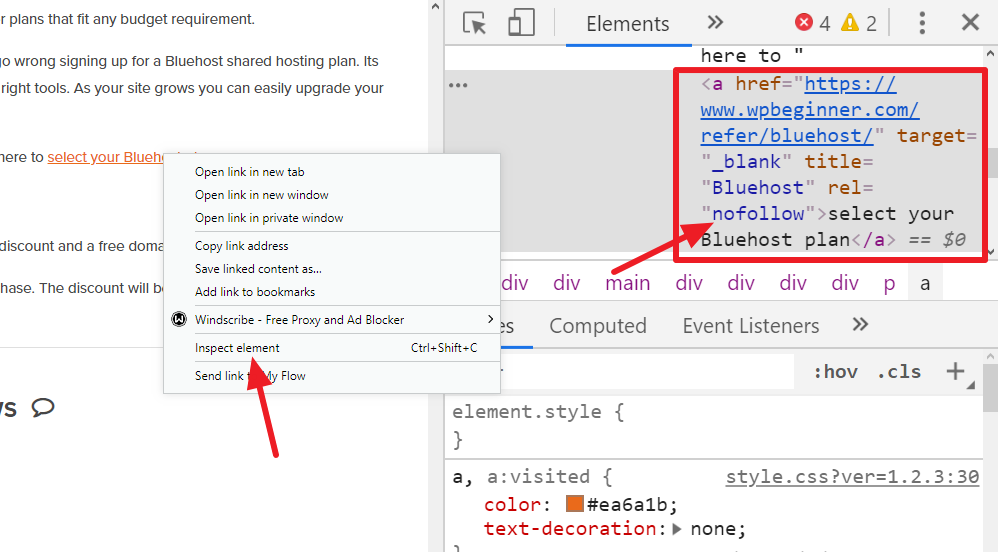The height and width of the screenshot is (552, 998).
Task: Click the comments speech bubble icon
Action: click(43, 407)
